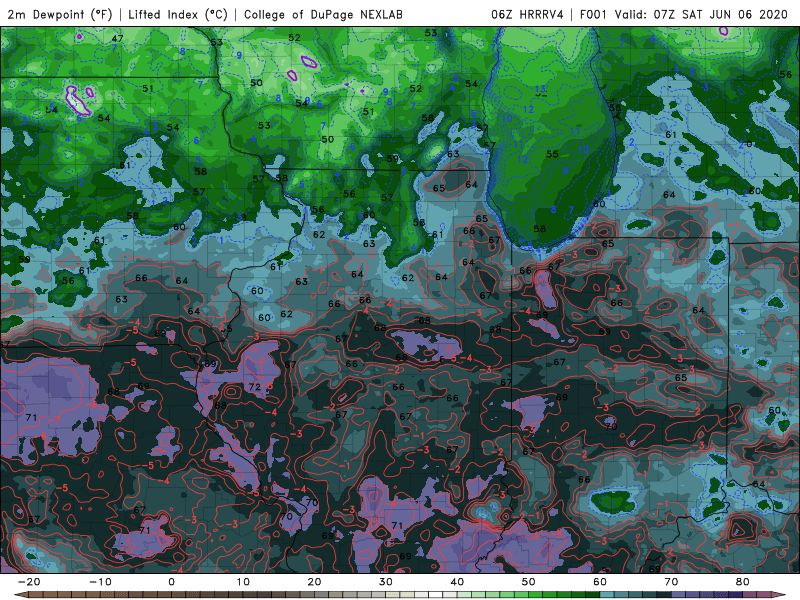
Task: Click the 30 tick label on colorbar
Action: [x=386, y=582]
